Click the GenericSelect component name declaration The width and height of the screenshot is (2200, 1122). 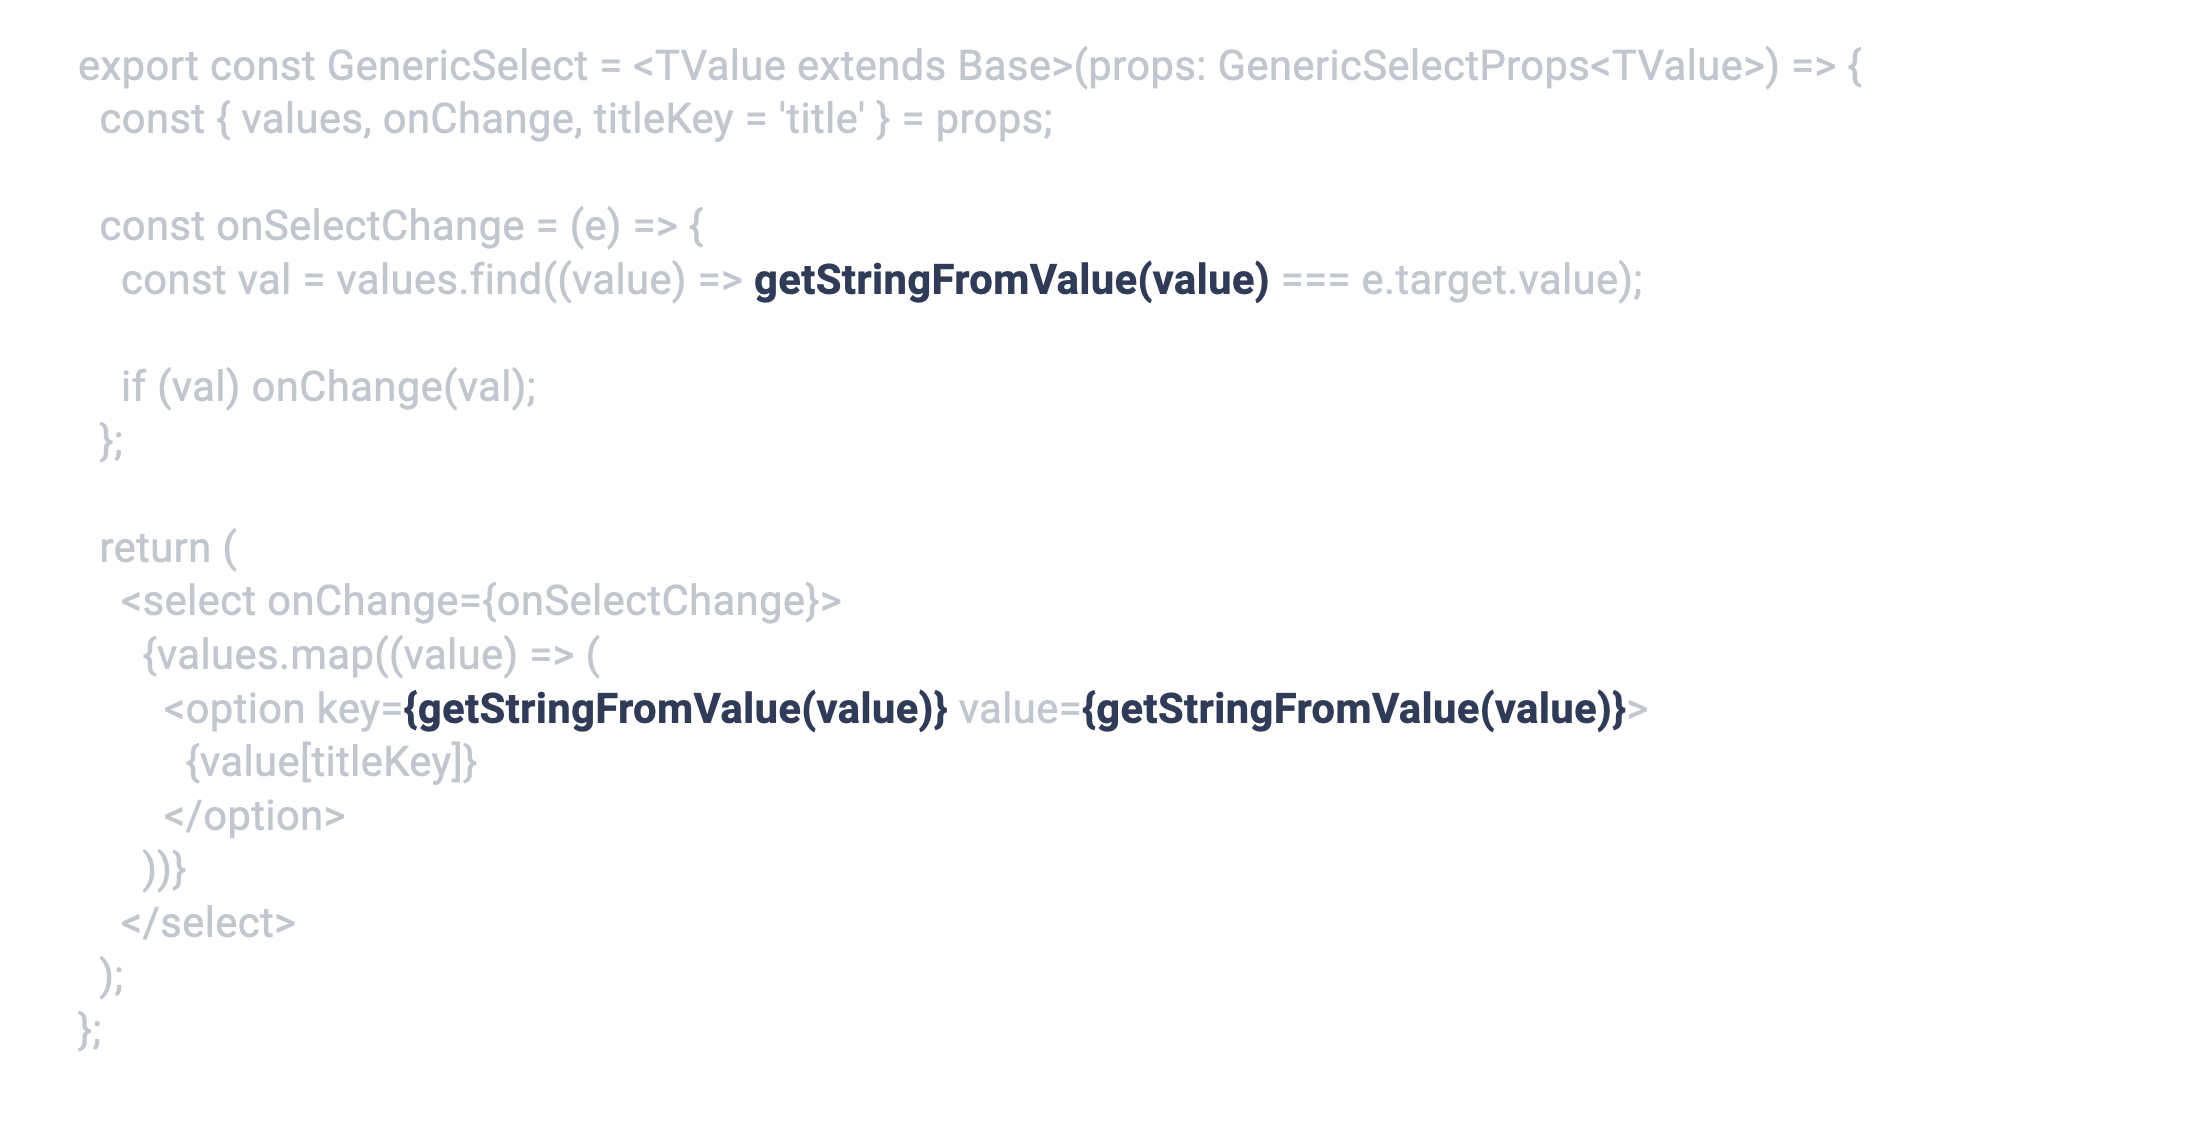457,67
